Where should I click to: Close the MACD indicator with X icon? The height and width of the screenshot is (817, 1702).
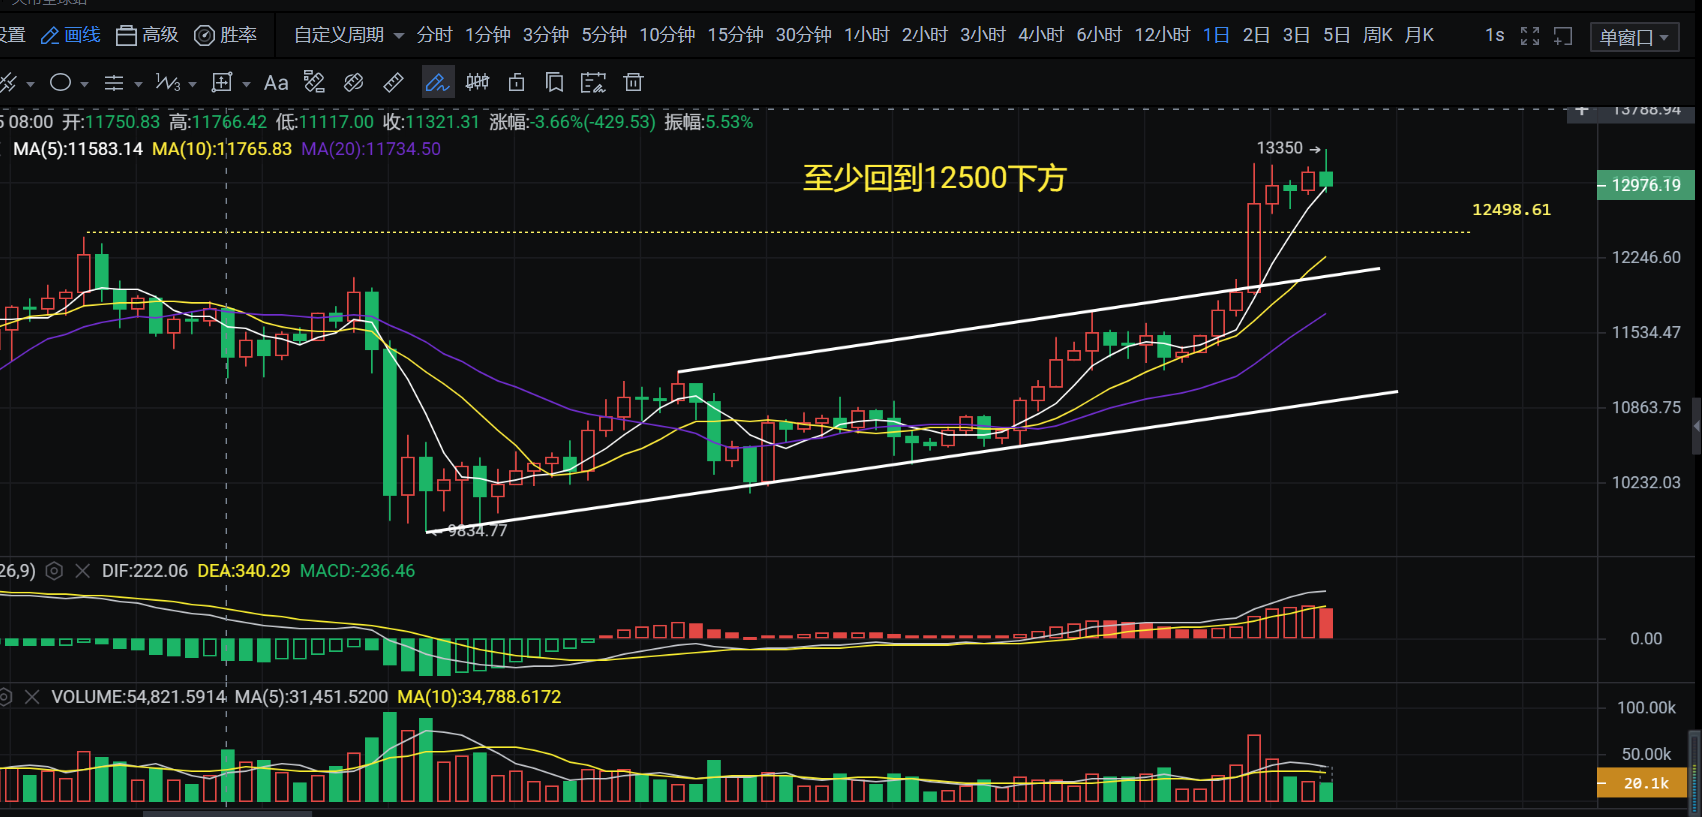click(x=82, y=571)
